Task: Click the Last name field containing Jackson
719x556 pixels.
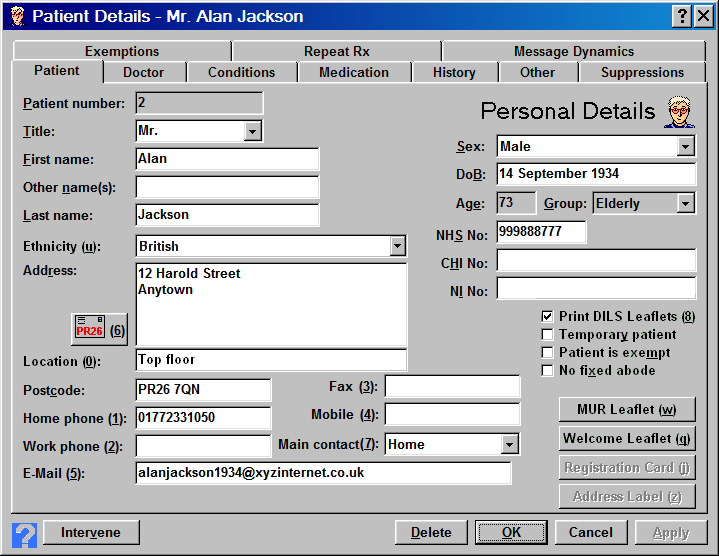Action: click(x=227, y=215)
